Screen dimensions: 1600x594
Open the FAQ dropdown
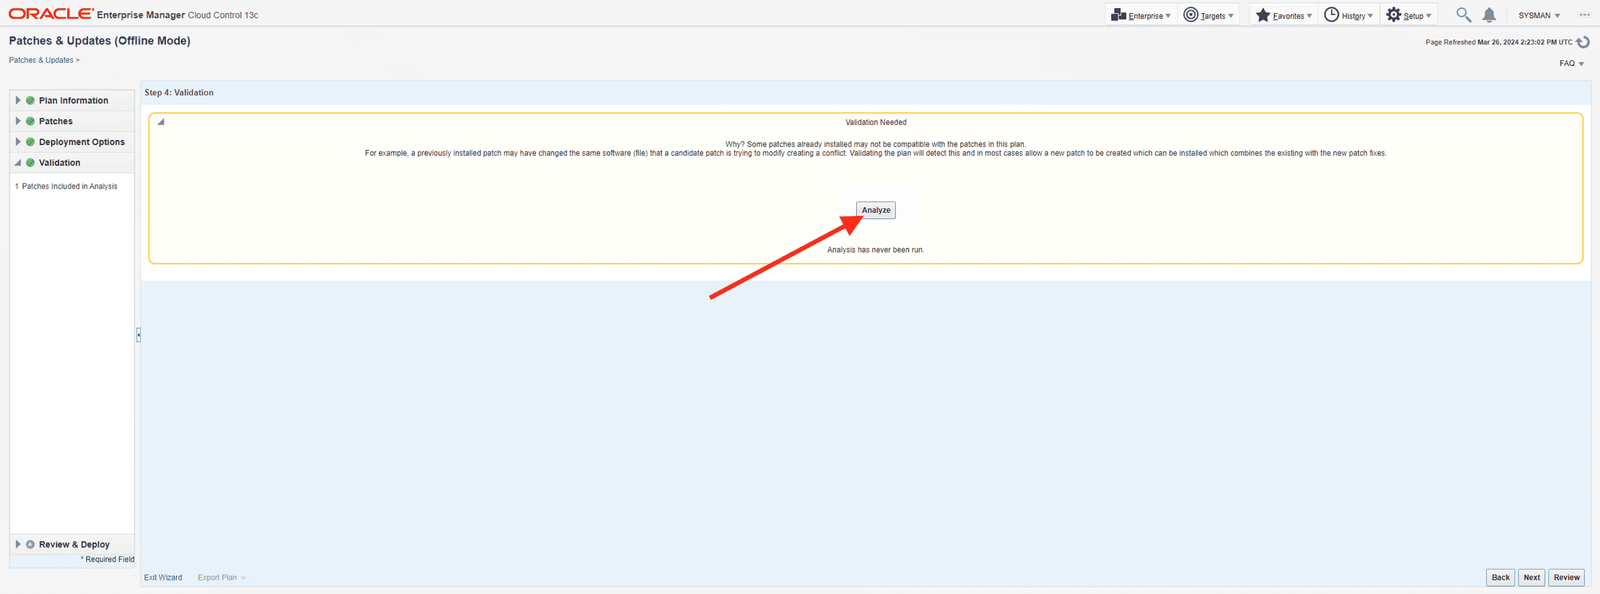point(1572,63)
